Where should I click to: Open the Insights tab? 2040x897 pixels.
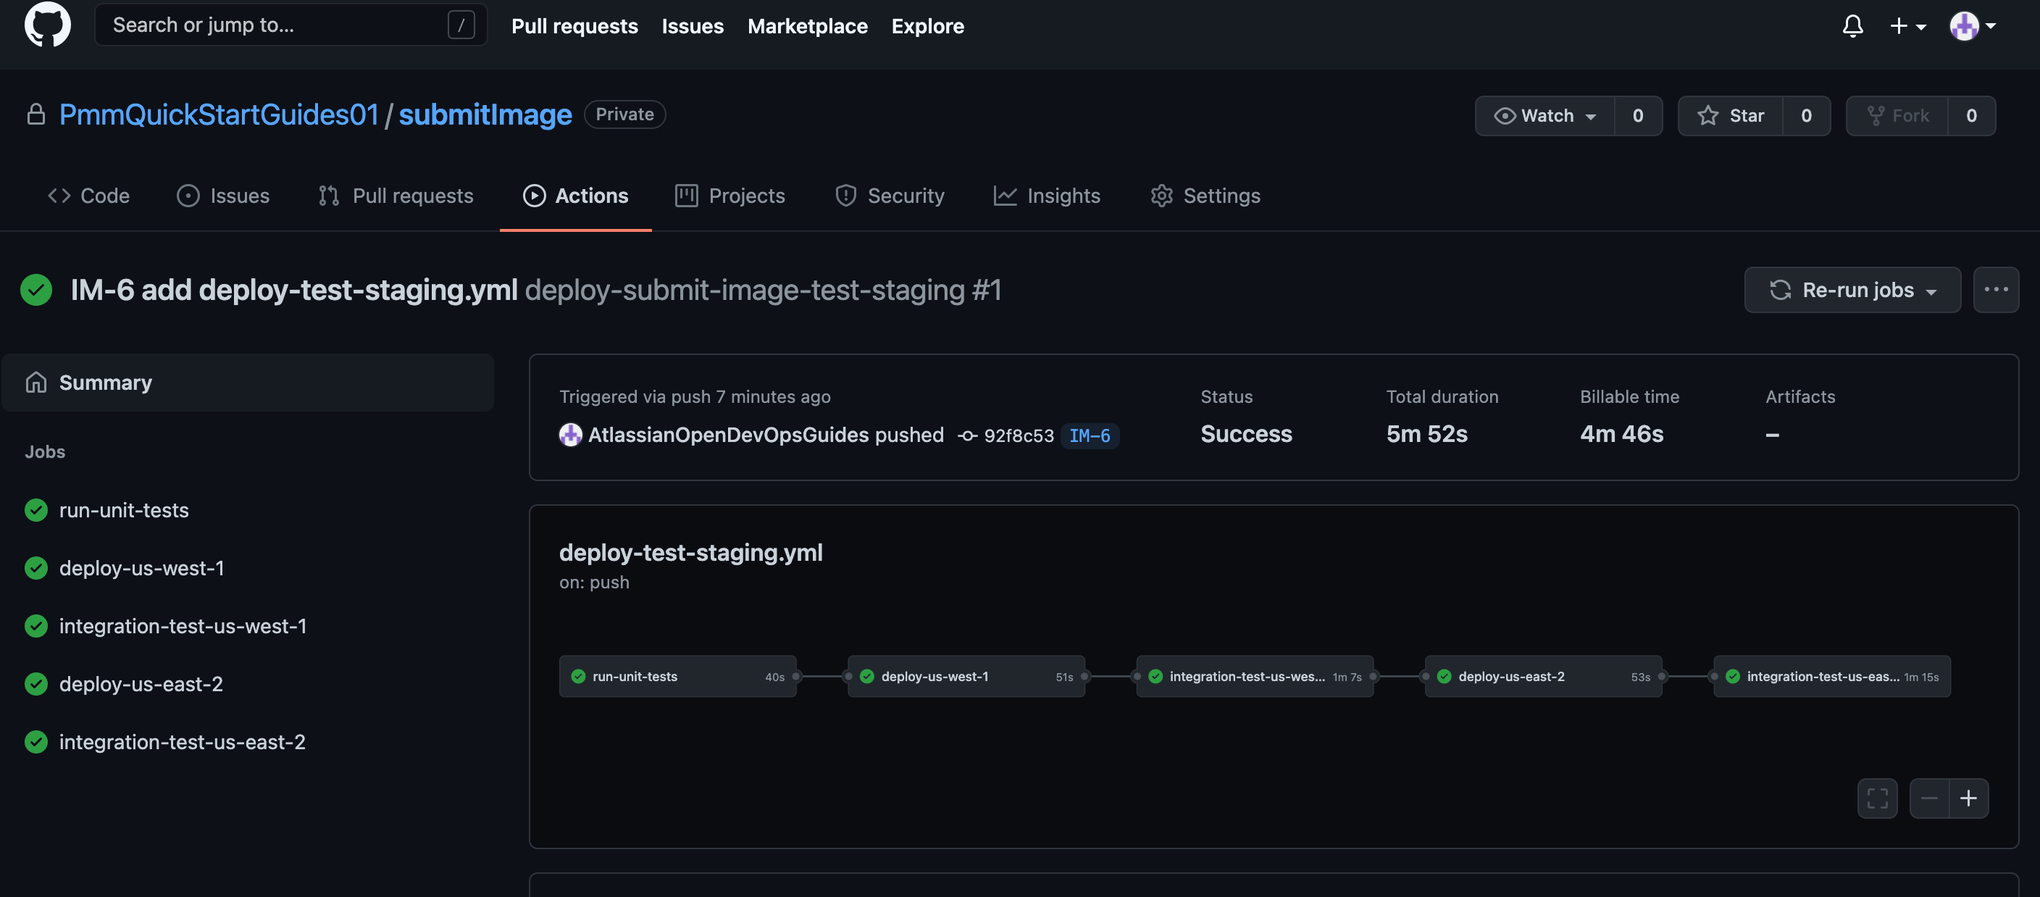pos(1047,196)
